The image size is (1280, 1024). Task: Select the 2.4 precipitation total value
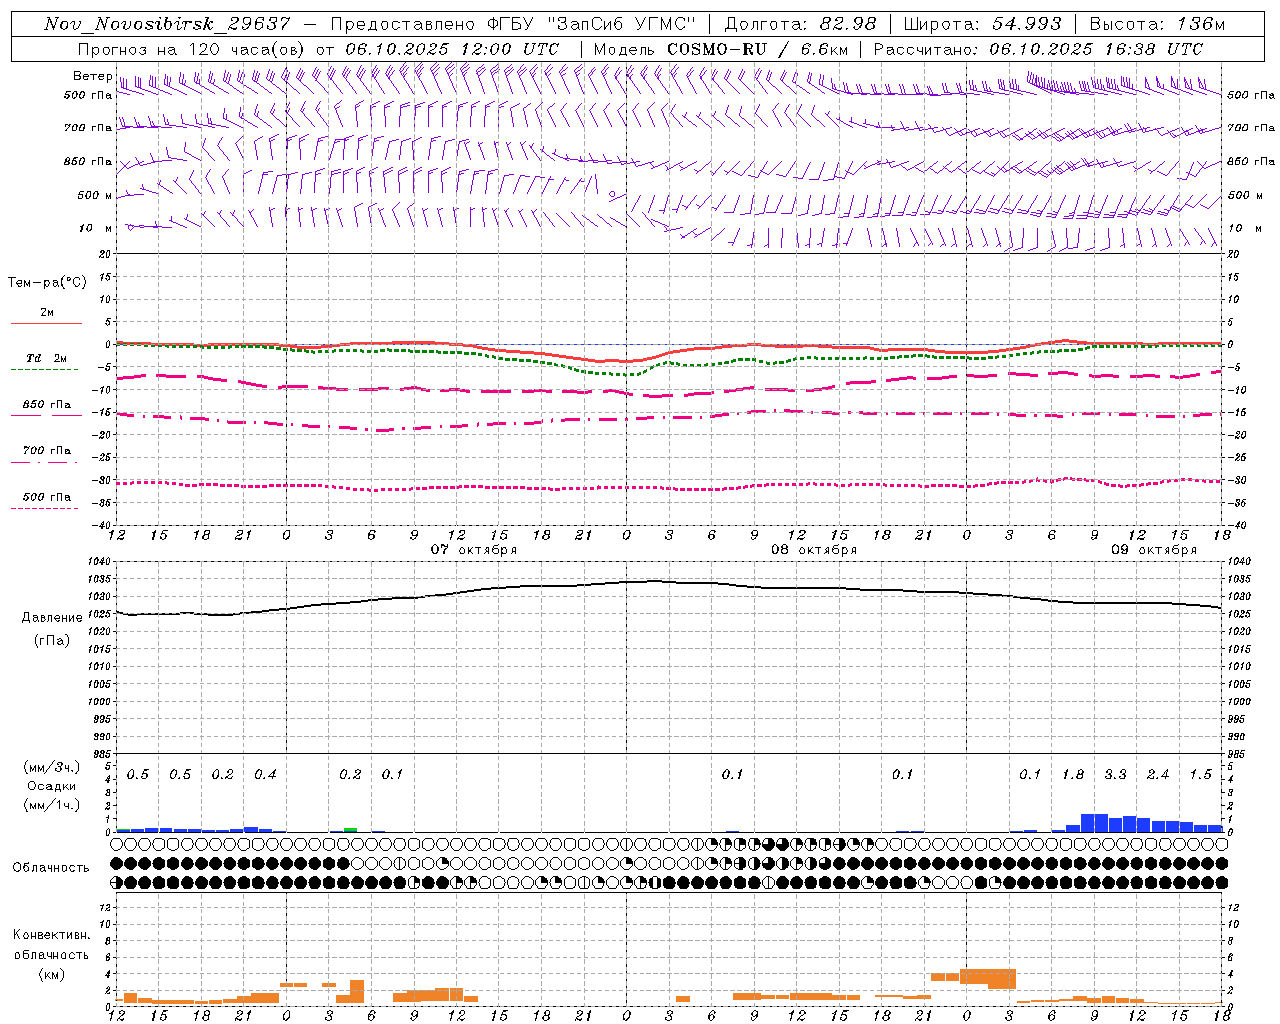click(1158, 774)
